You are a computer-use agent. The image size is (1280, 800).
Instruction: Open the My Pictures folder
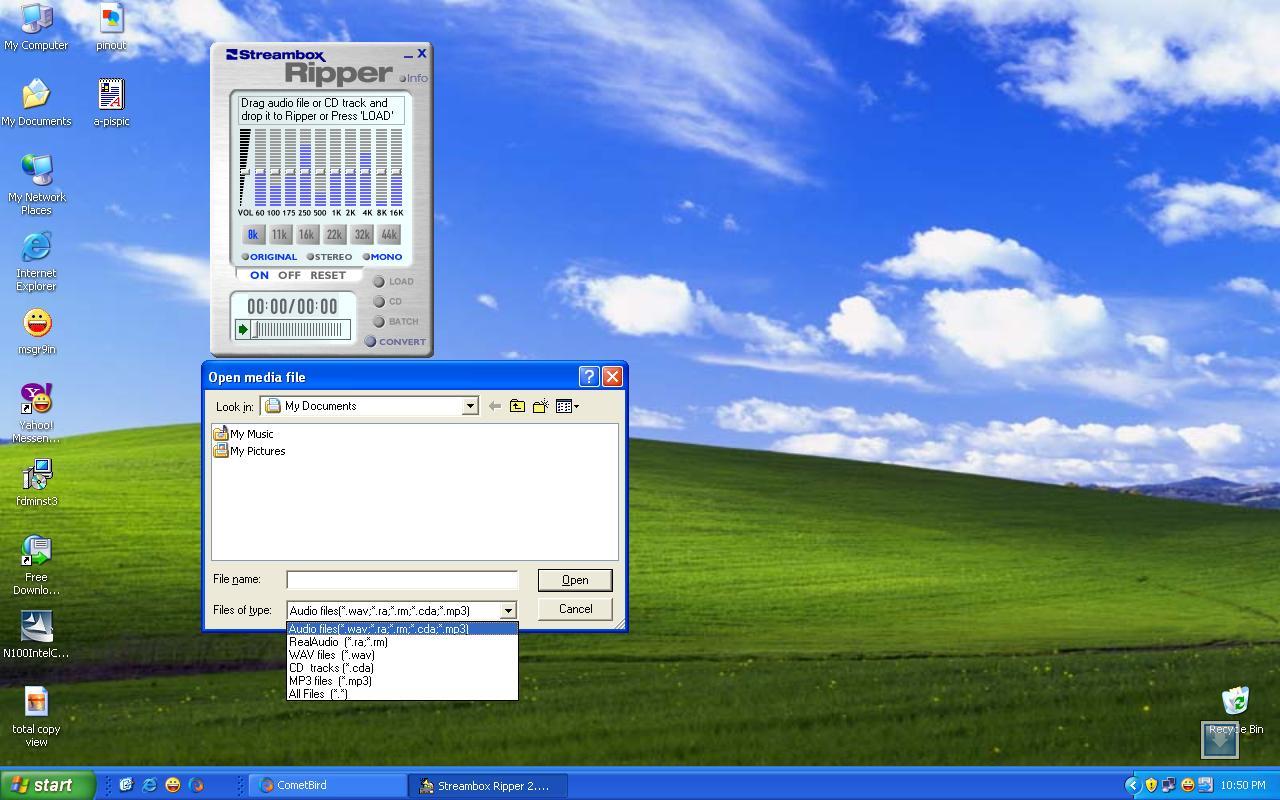(x=257, y=451)
